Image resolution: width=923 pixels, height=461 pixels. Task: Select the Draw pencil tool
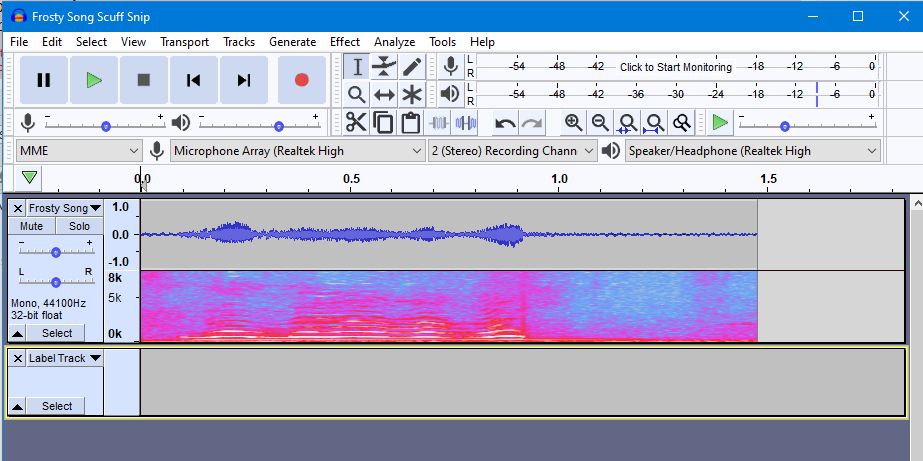pos(411,67)
